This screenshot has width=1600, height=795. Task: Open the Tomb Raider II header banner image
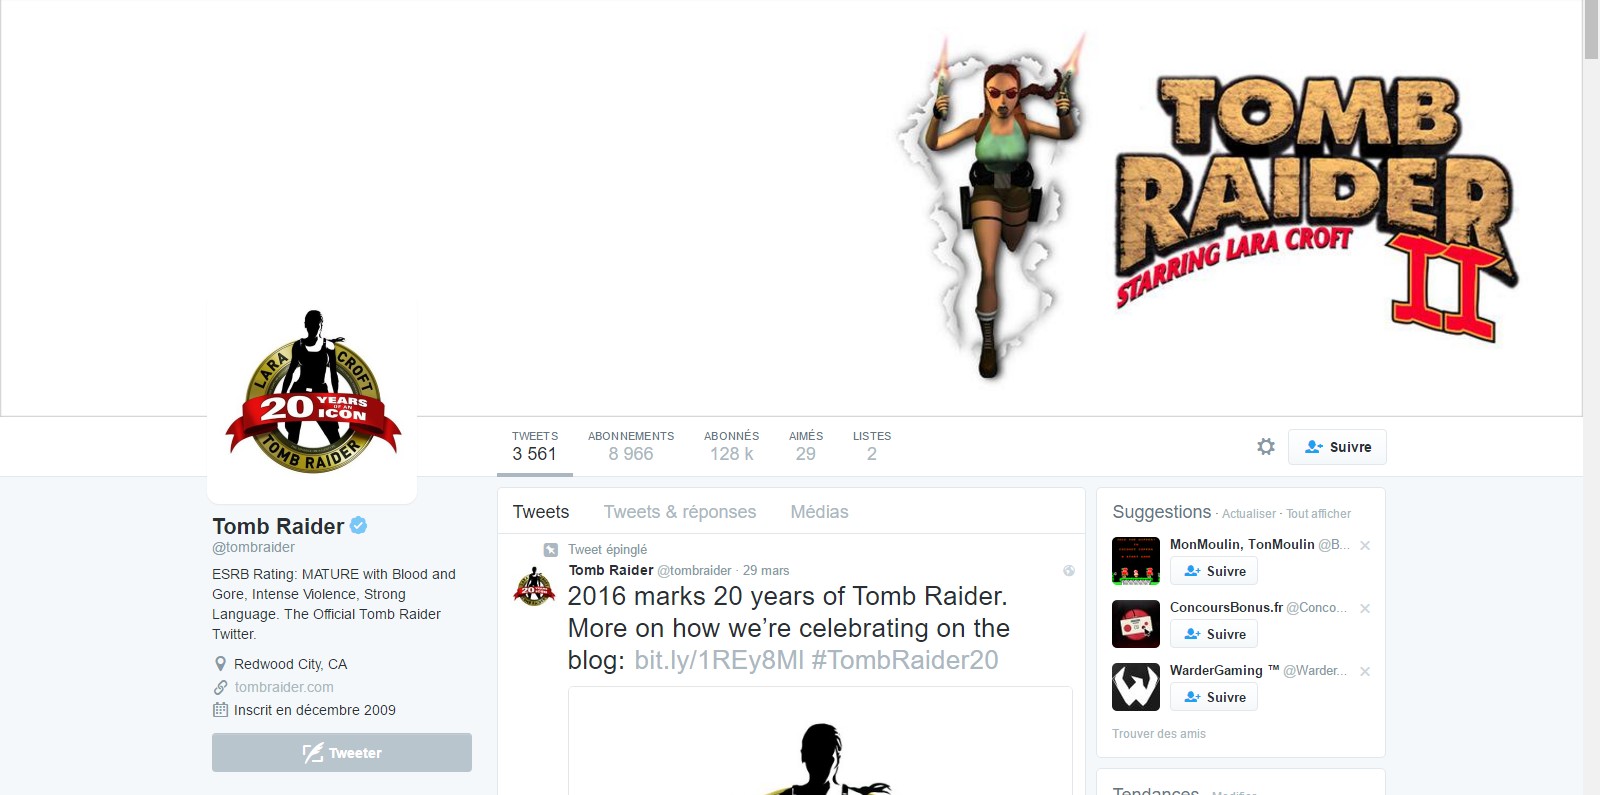pyautogui.click(x=791, y=208)
